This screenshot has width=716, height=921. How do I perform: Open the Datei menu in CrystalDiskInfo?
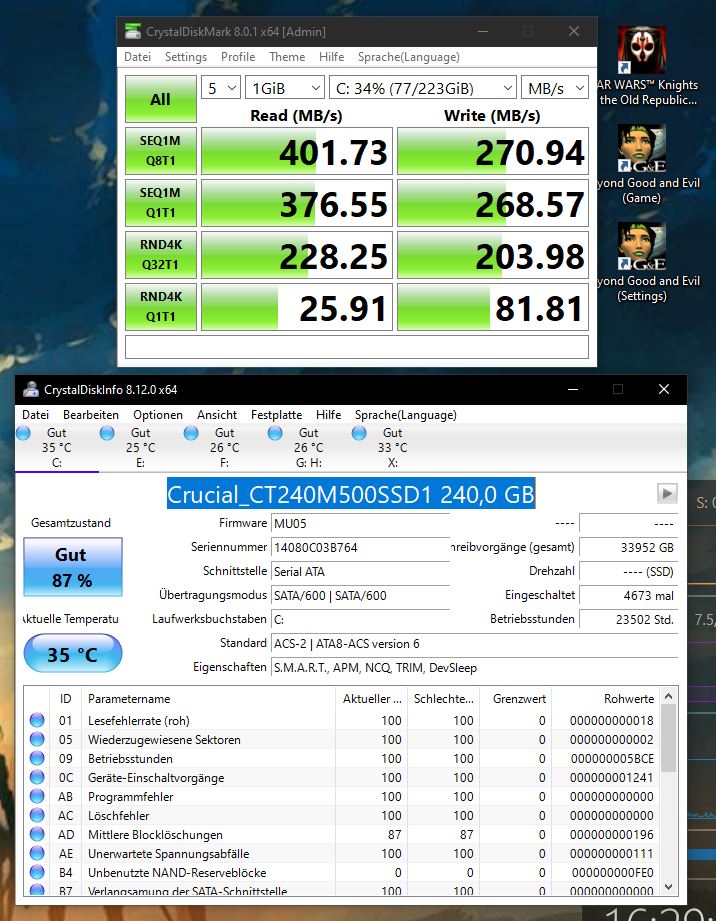(35, 415)
